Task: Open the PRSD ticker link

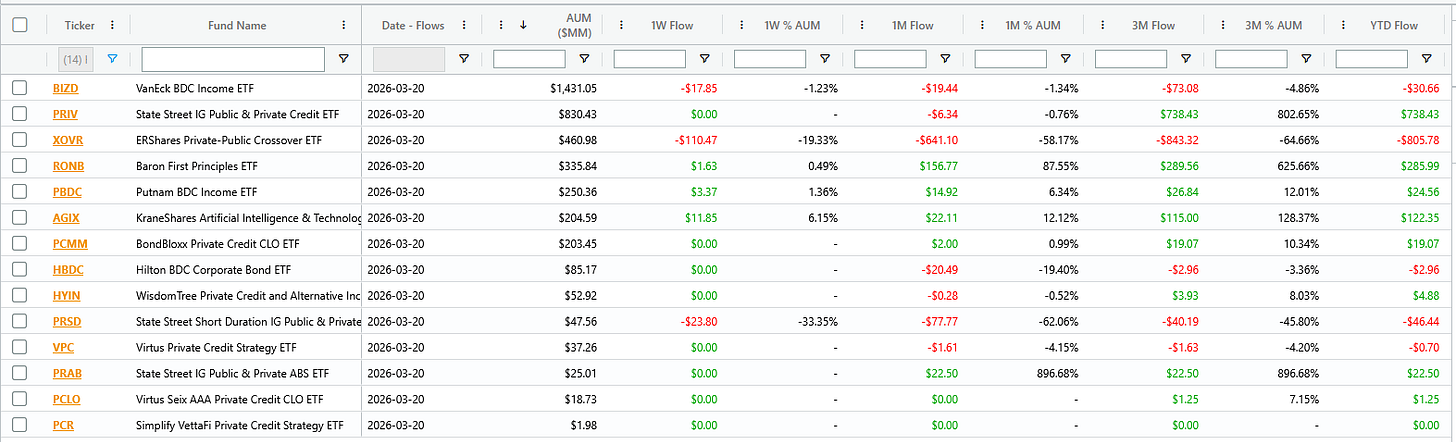Action: click(x=66, y=321)
